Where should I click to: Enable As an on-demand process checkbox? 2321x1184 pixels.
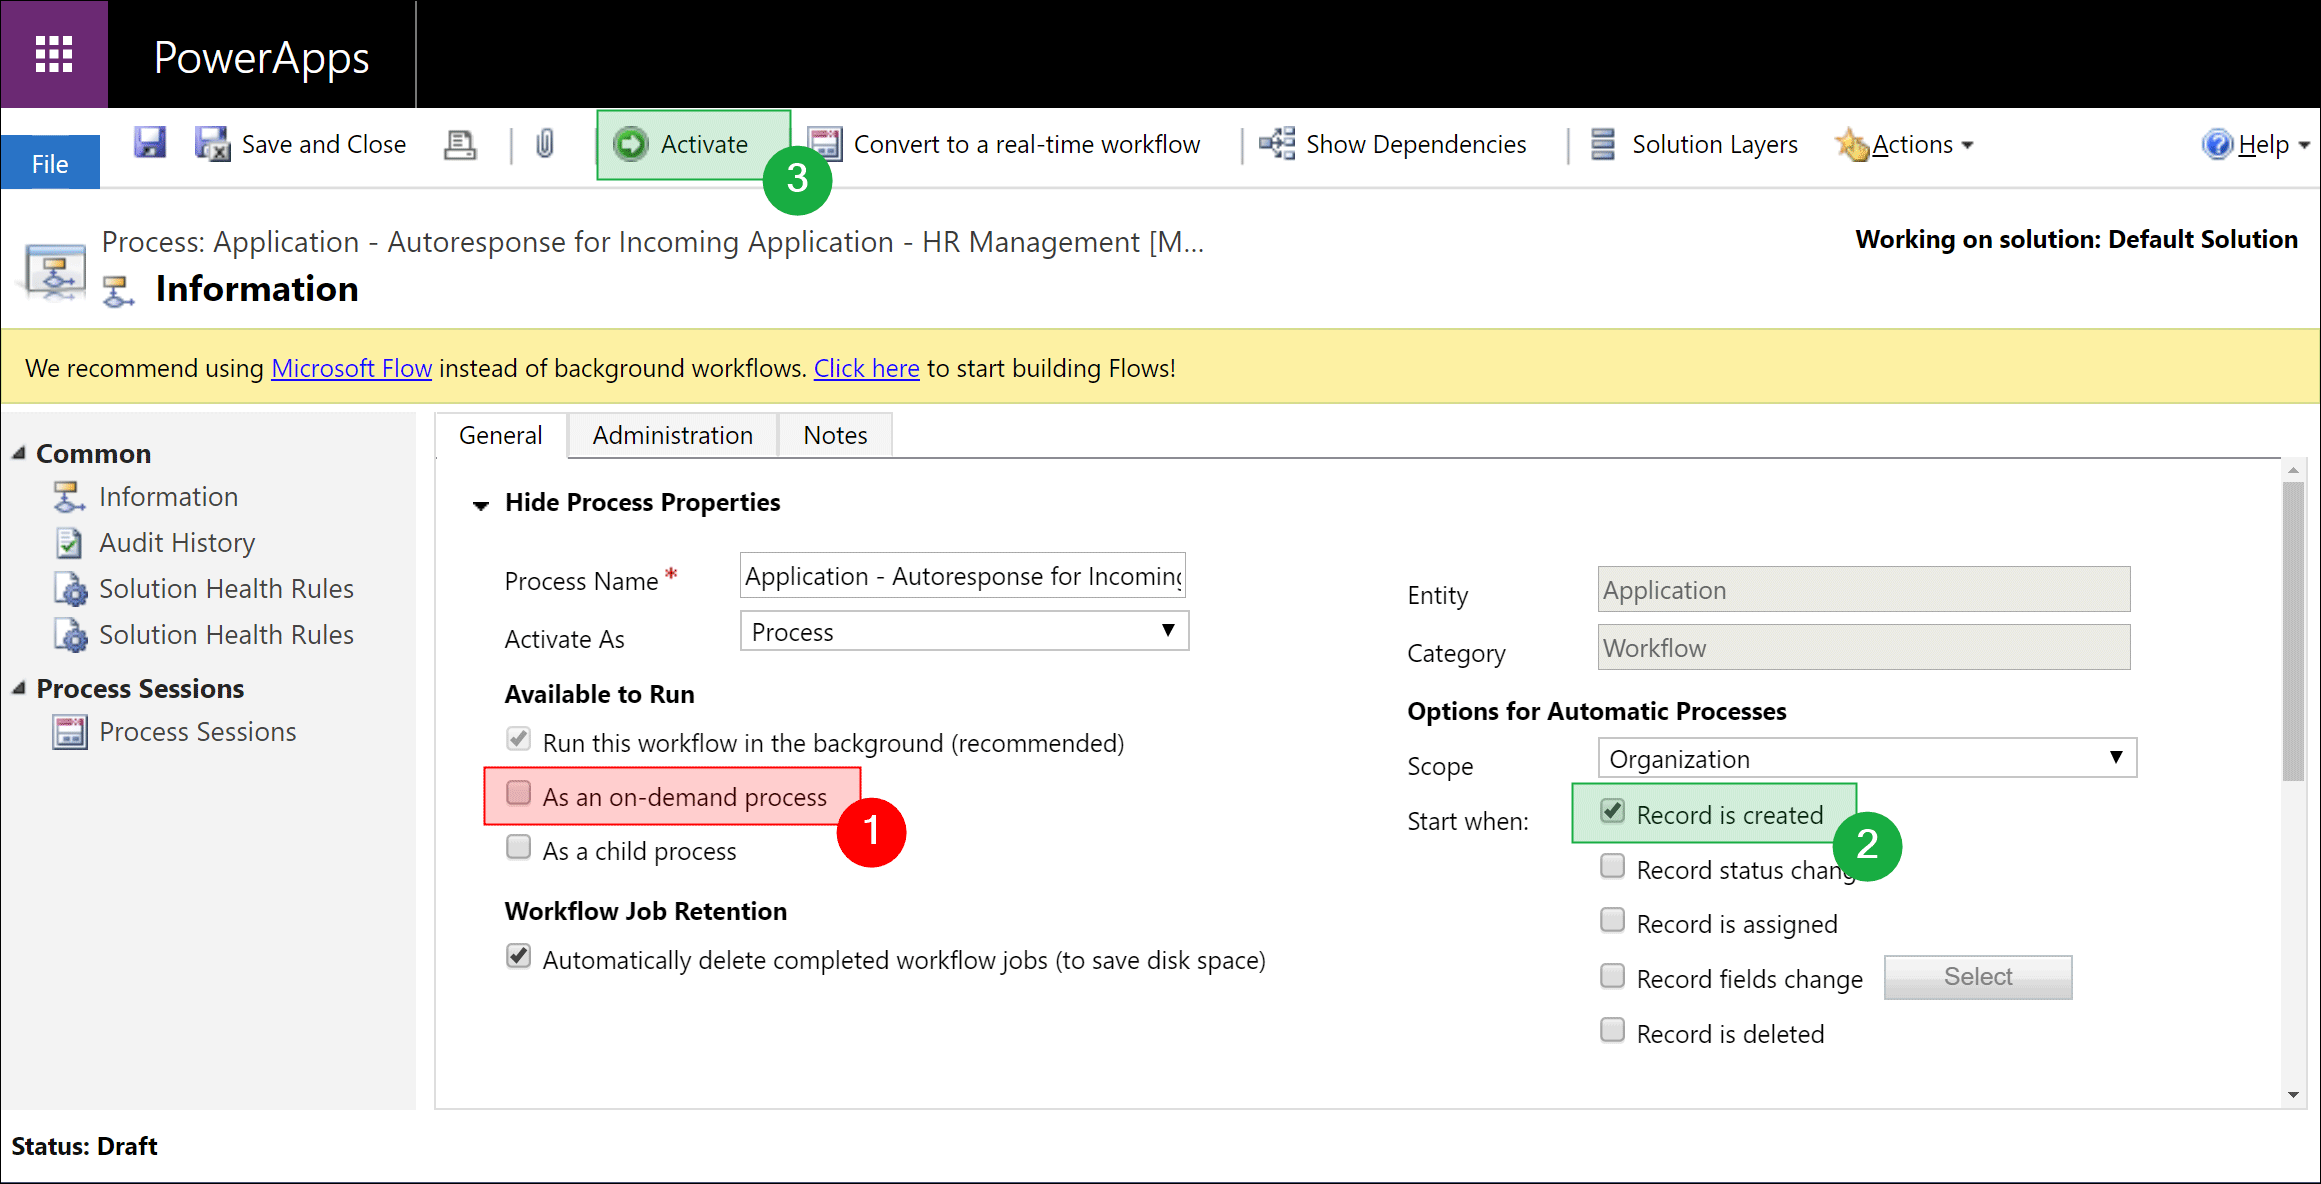[x=518, y=793]
